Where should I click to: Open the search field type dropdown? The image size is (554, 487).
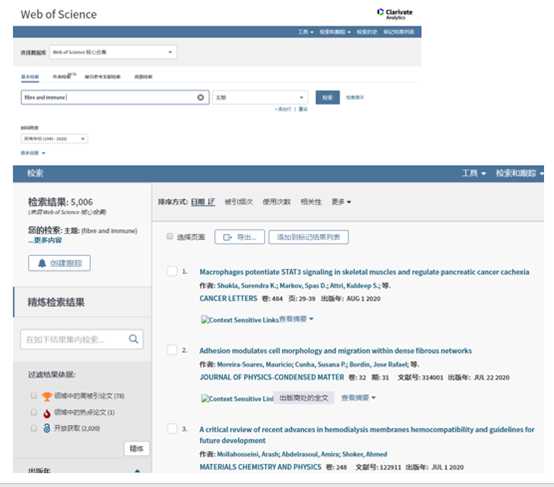click(x=260, y=98)
